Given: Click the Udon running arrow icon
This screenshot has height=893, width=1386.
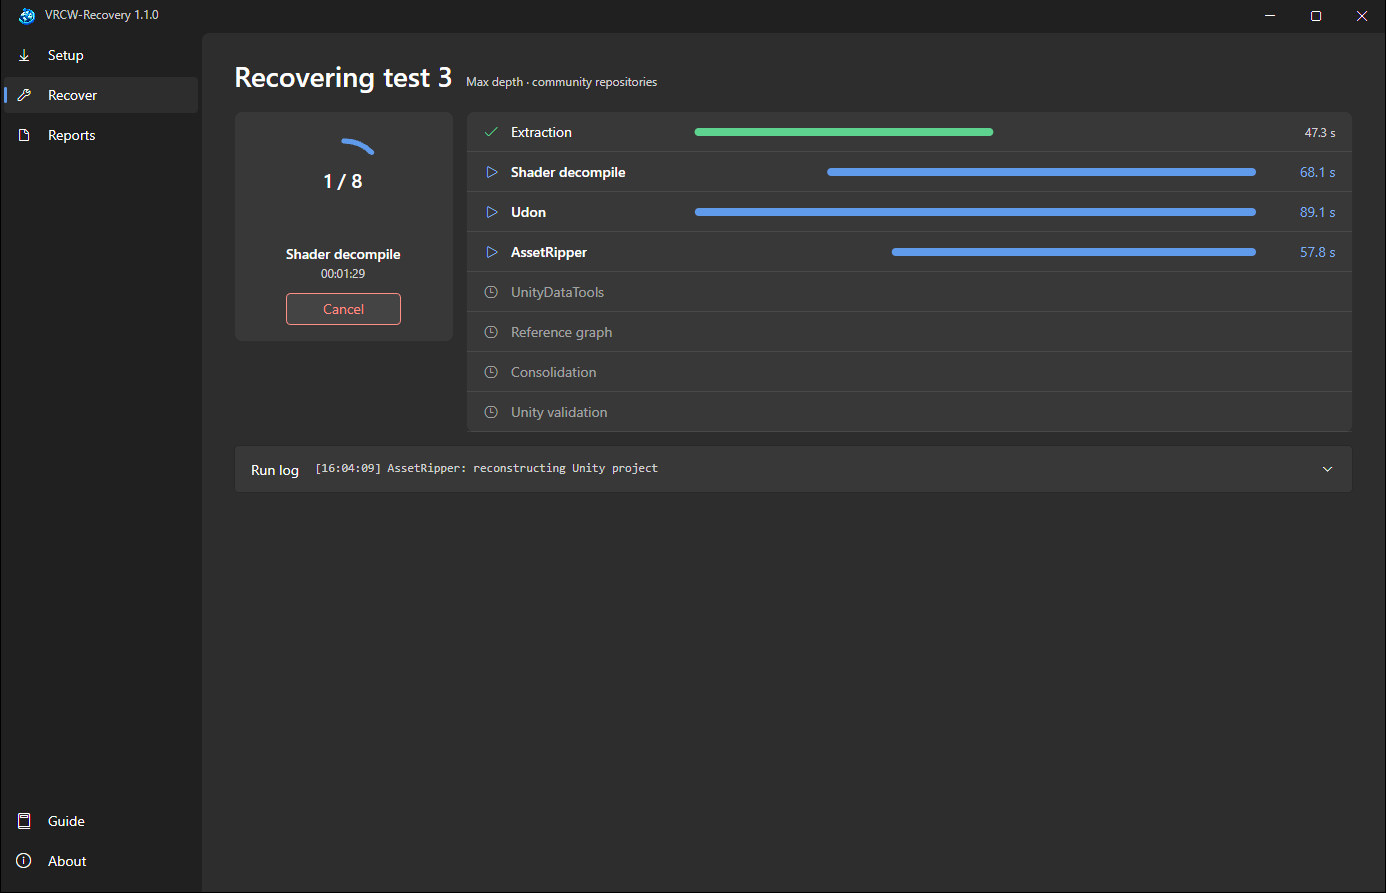Looking at the screenshot, I should coord(491,212).
